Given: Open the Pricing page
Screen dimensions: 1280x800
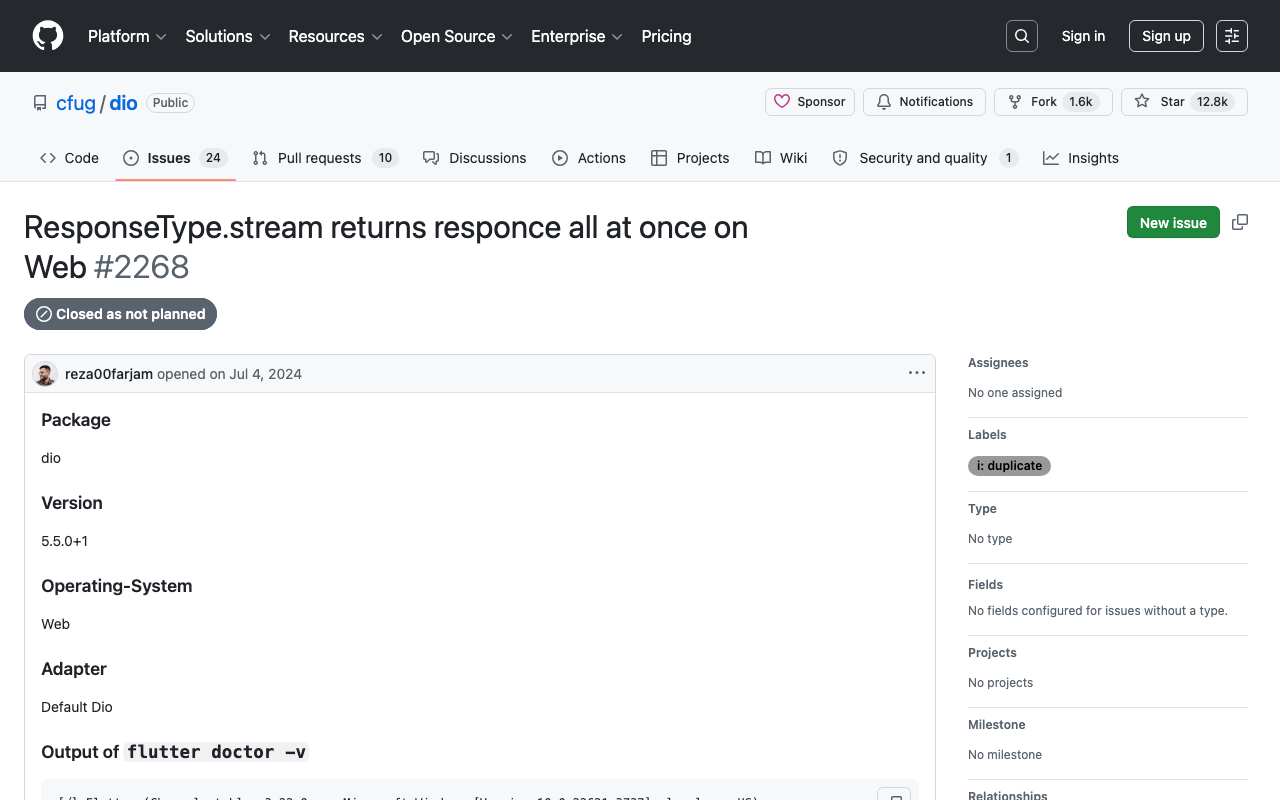Looking at the screenshot, I should [x=666, y=36].
